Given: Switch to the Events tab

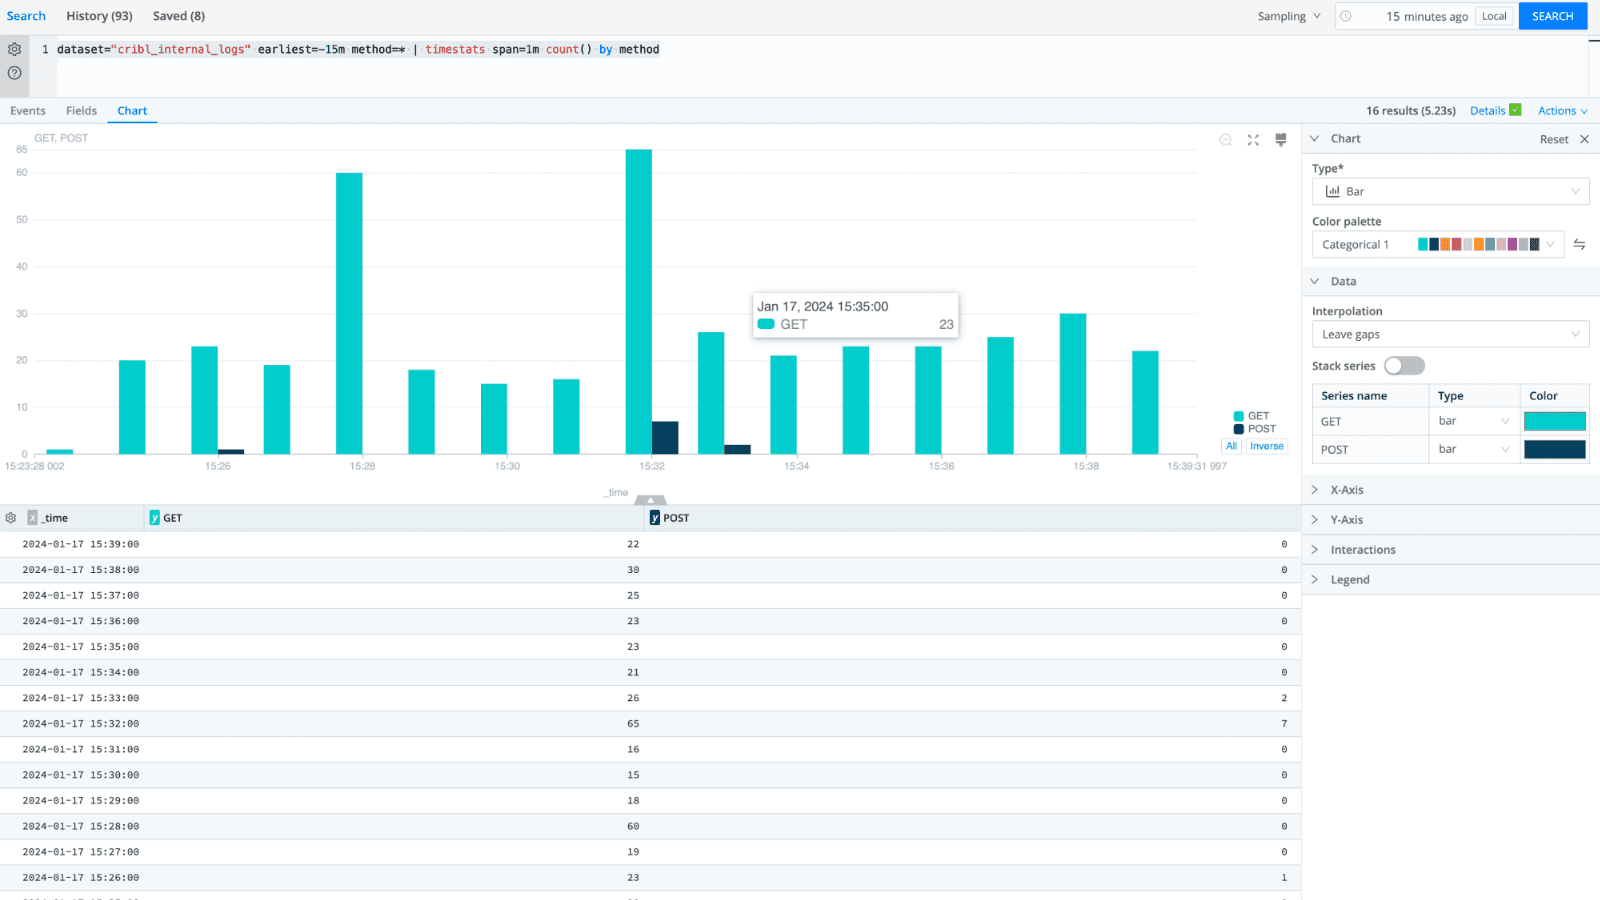Looking at the screenshot, I should pos(28,111).
